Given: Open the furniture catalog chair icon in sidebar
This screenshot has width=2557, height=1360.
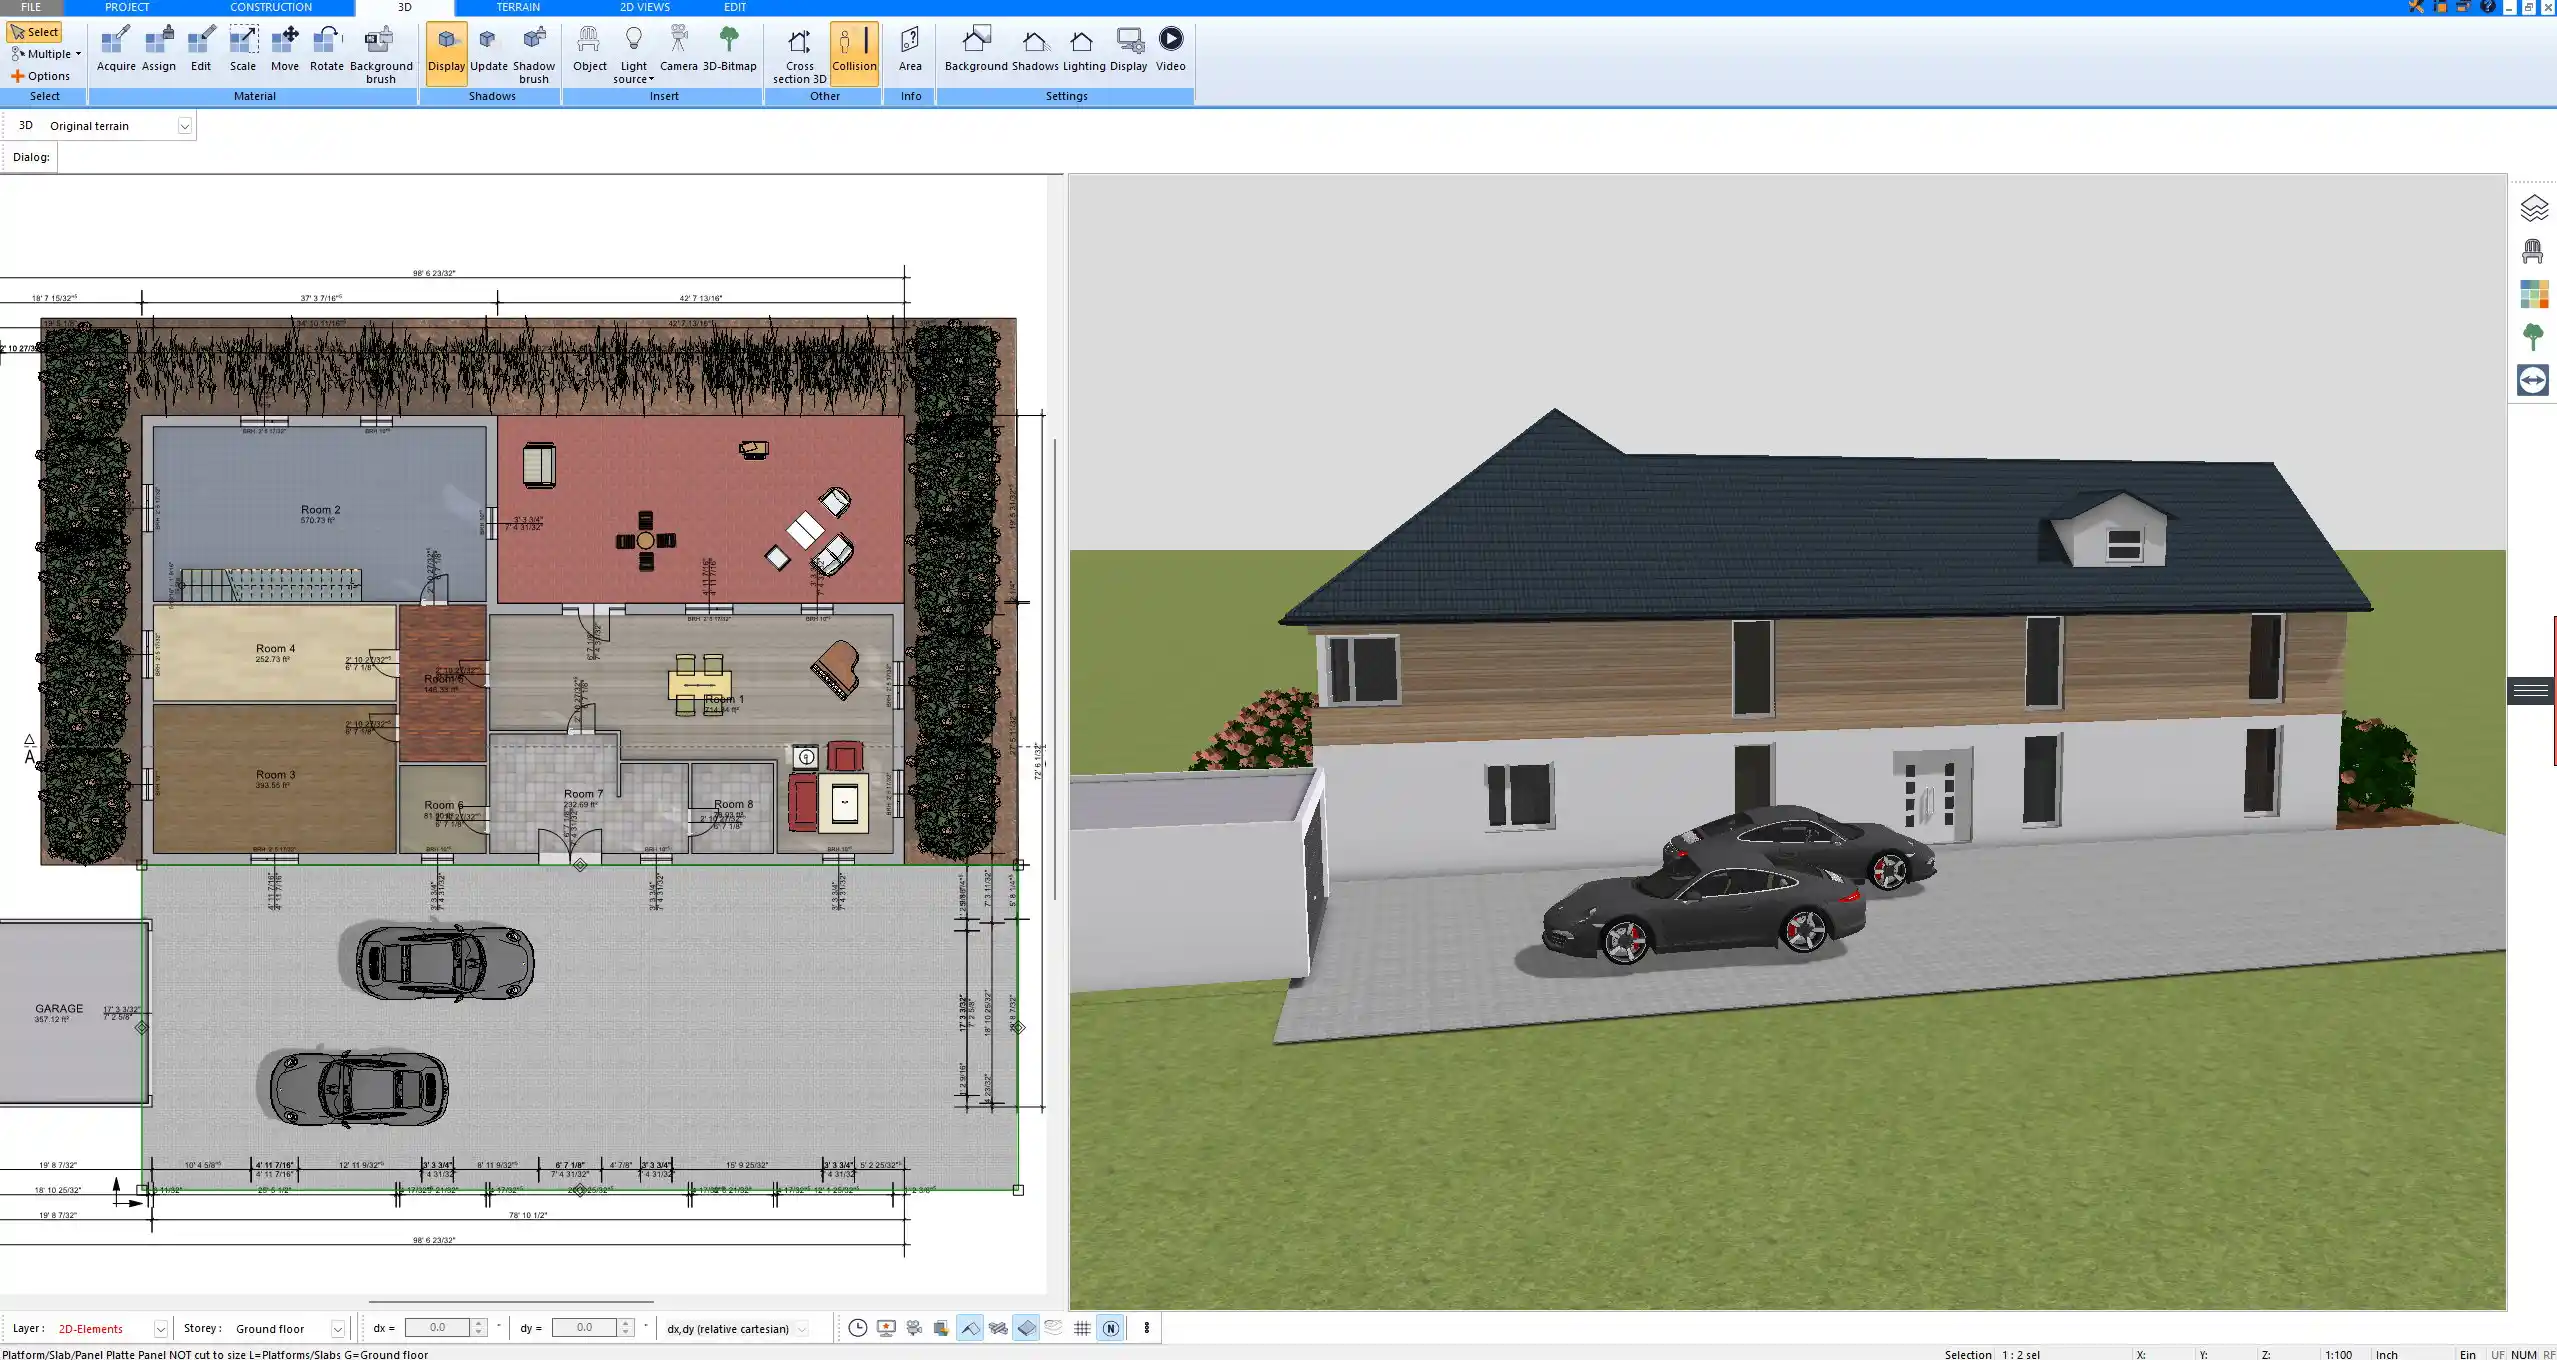Looking at the screenshot, I should [2533, 251].
